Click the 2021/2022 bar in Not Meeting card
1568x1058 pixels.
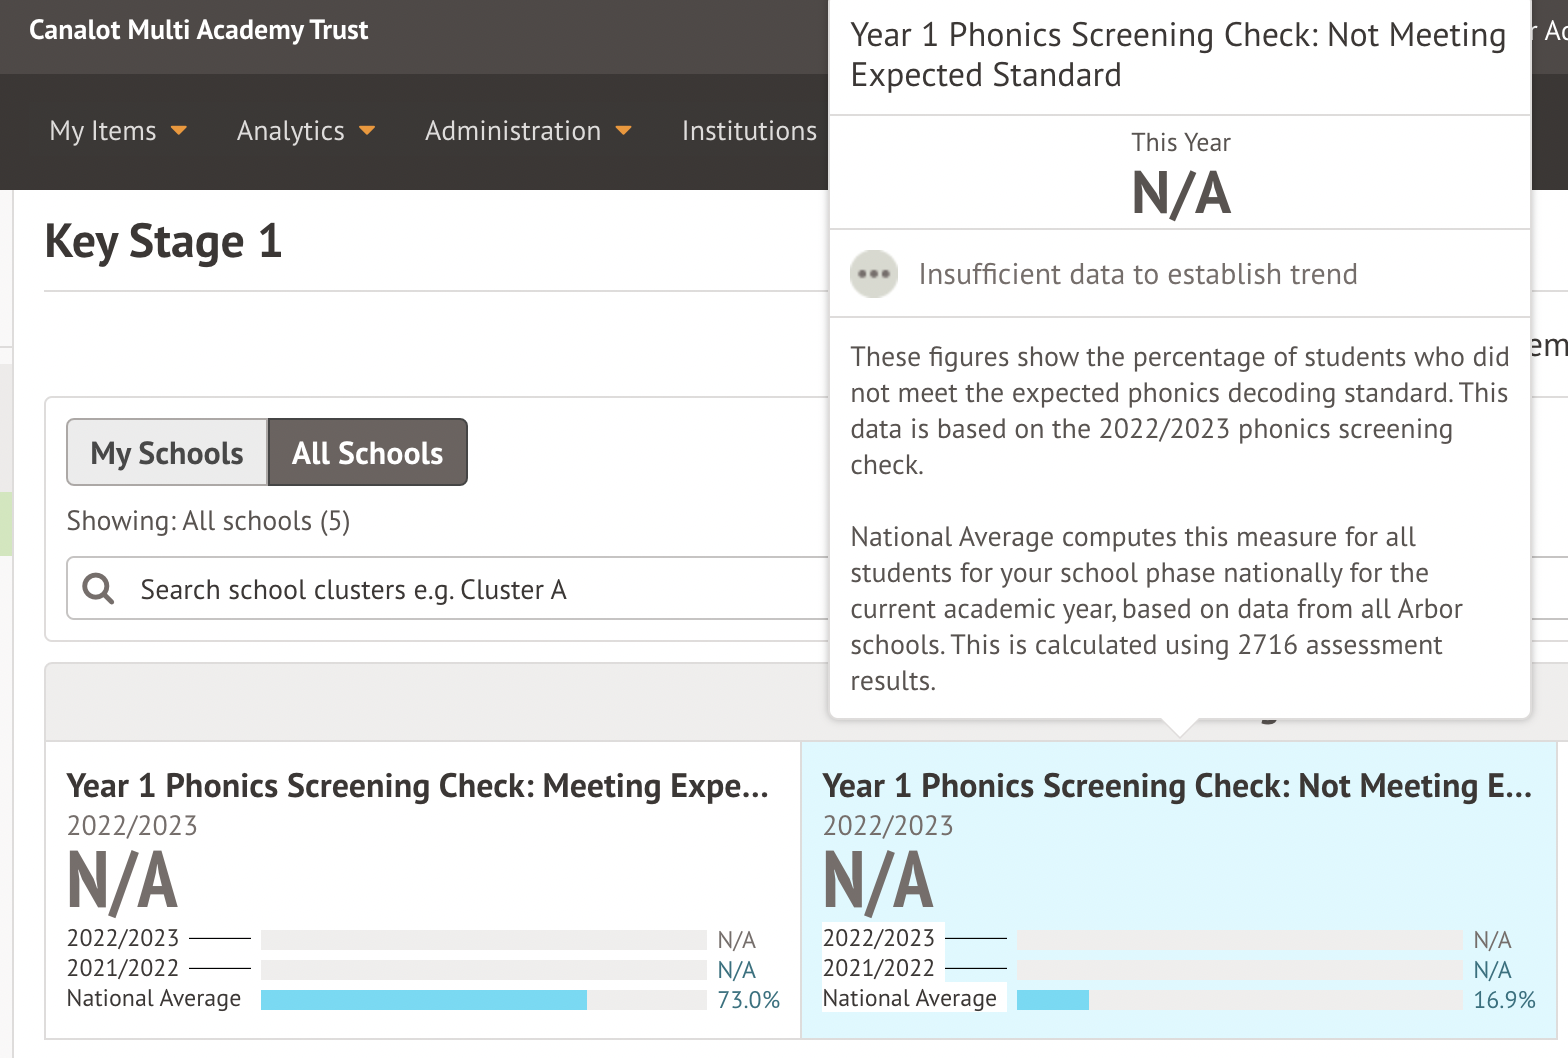point(1239,970)
